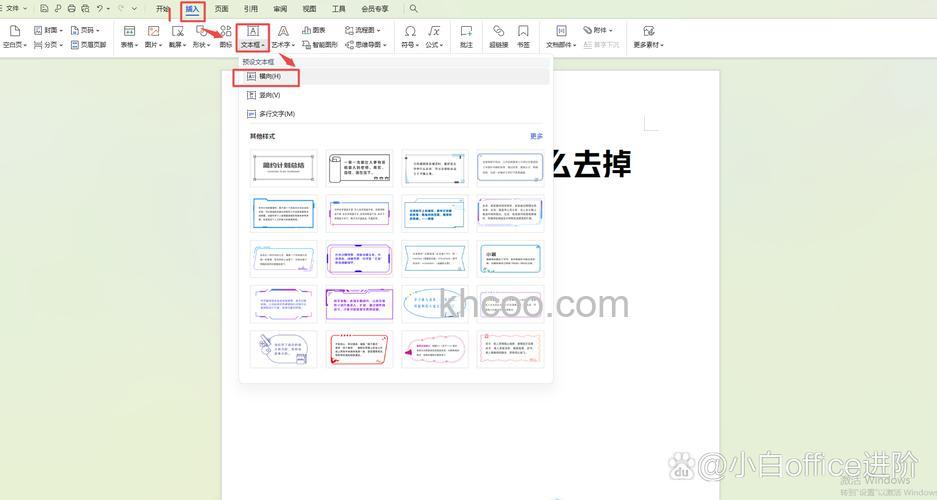The height and width of the screenshot is (500, 937).
Task: Select the pencil-illustrated rounded text box template
Action: [x=283, y=349]
